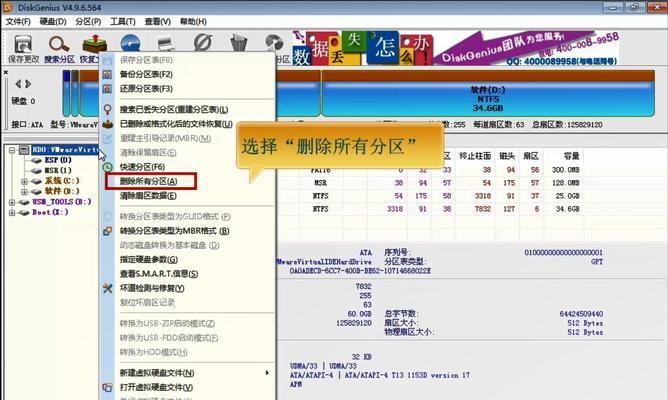Select 系统(C:) partition label in the tree
Screen dimensions: 668x400
62,181
